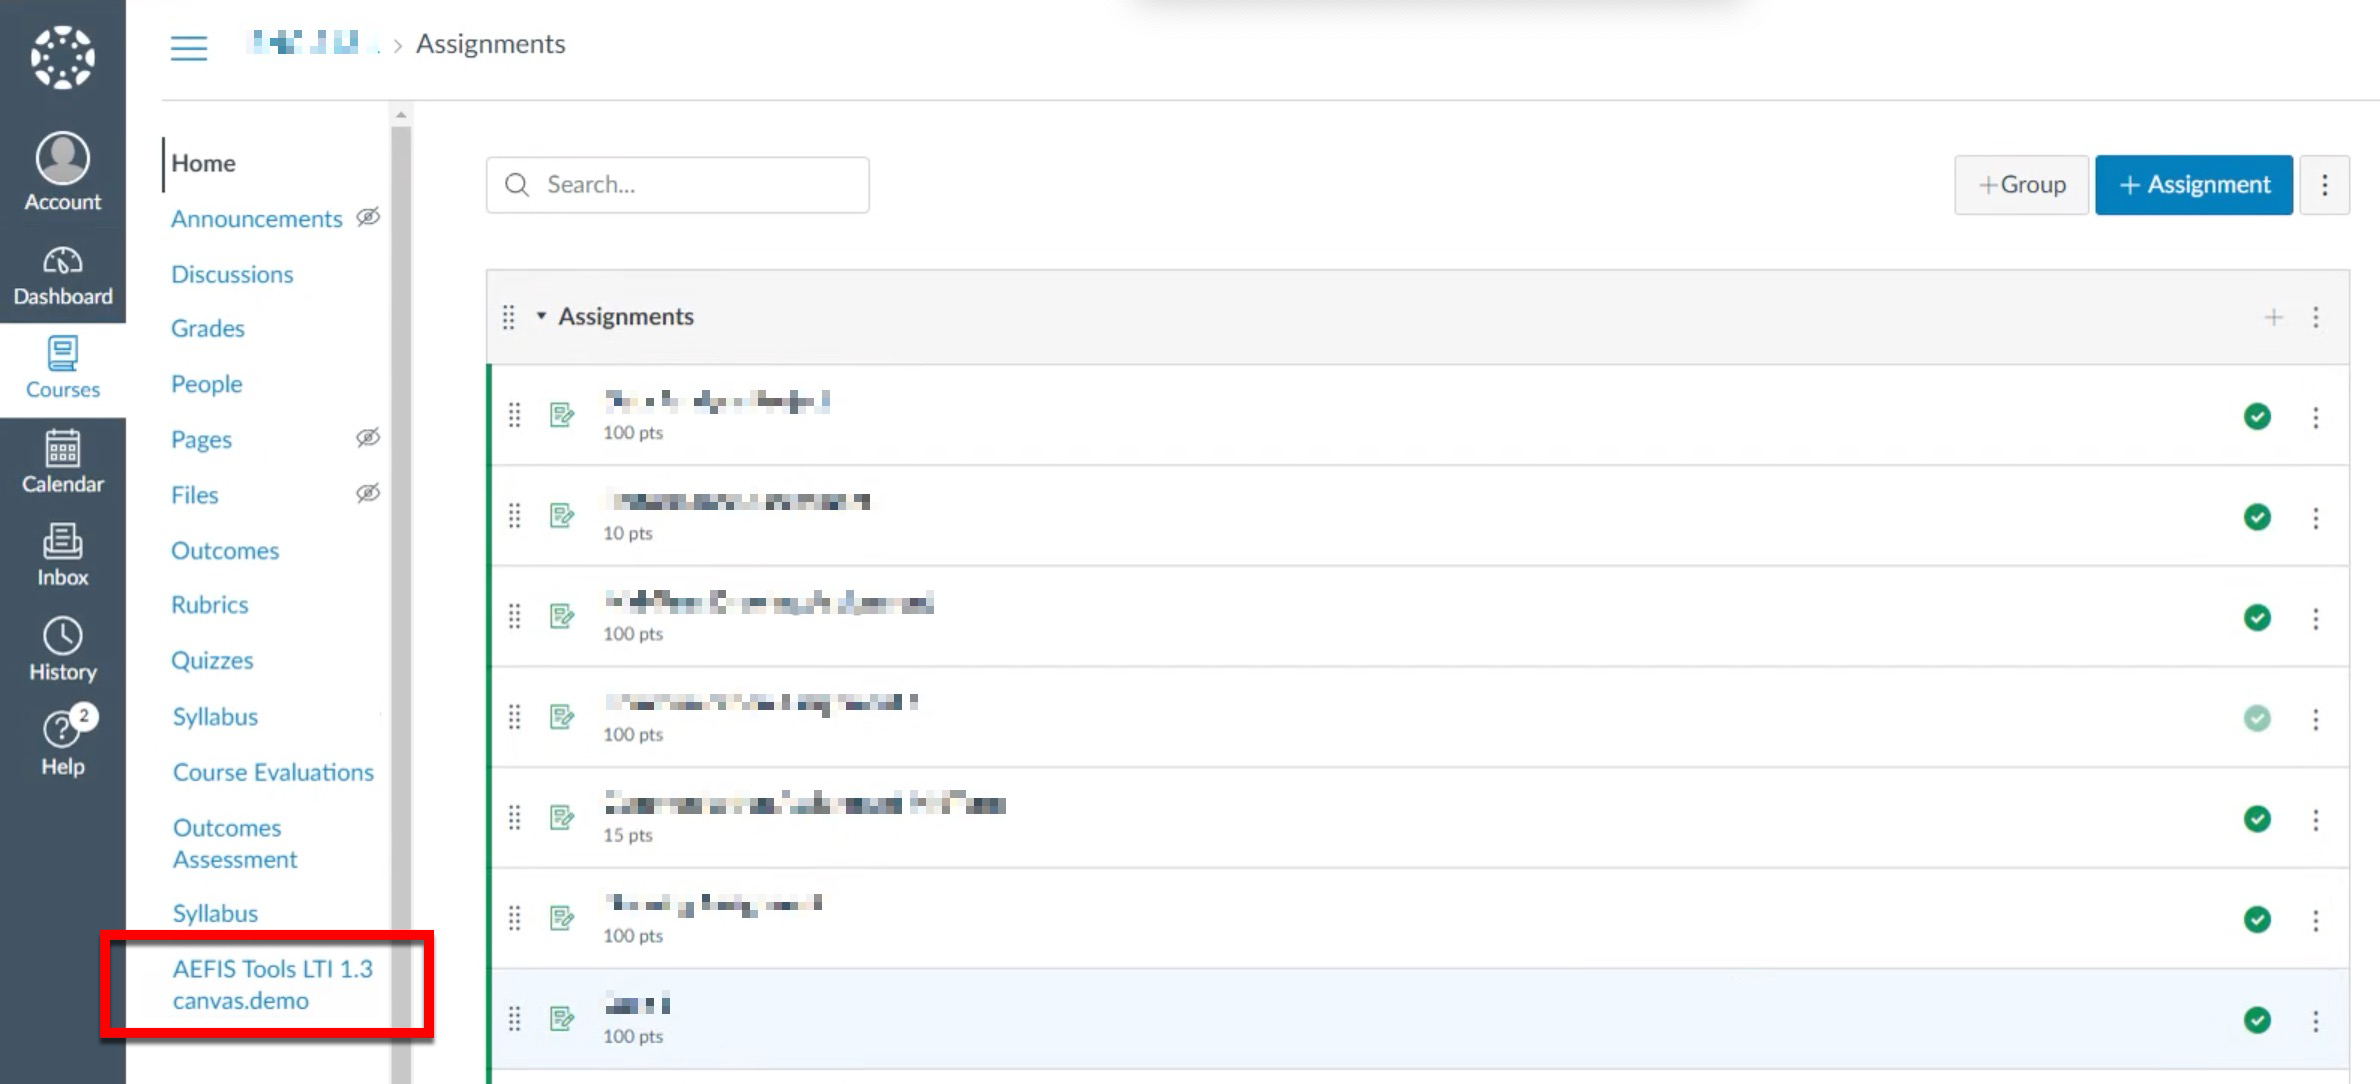Open Assignments group three-dot options menu
The image size is (2380, 1084).
2315,317
